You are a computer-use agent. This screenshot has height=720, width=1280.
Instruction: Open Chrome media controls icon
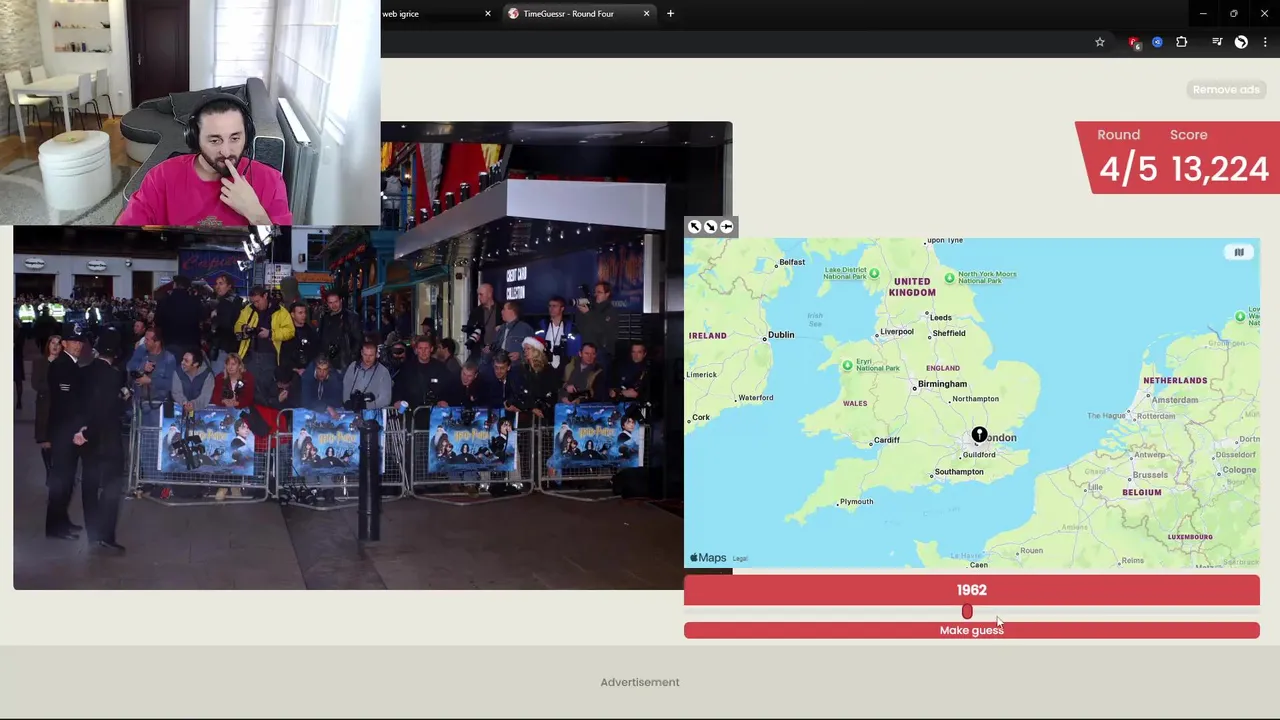pos(1217,42)
